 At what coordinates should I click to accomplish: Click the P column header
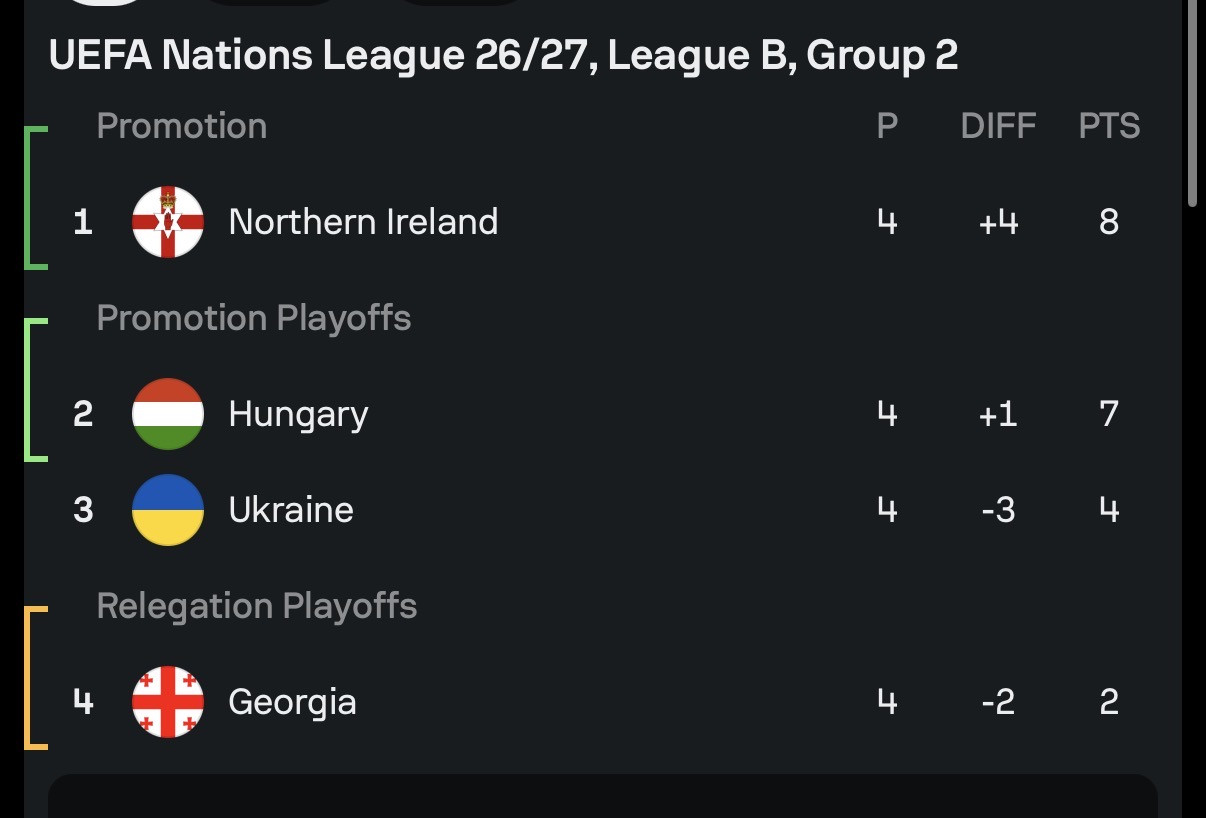tap(887, 126)
